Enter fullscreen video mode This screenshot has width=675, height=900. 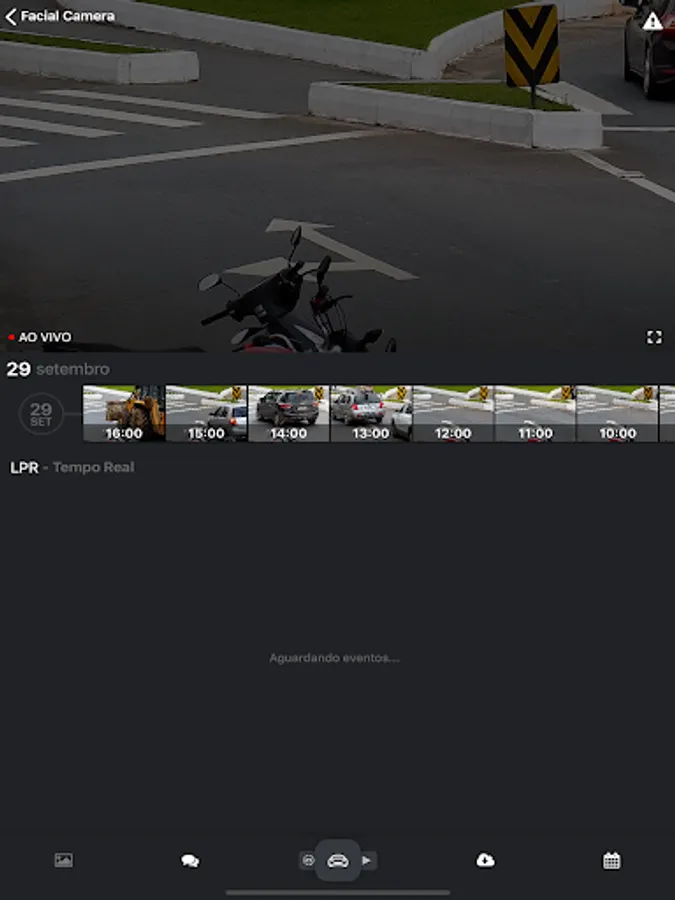(x=654, y=337)
